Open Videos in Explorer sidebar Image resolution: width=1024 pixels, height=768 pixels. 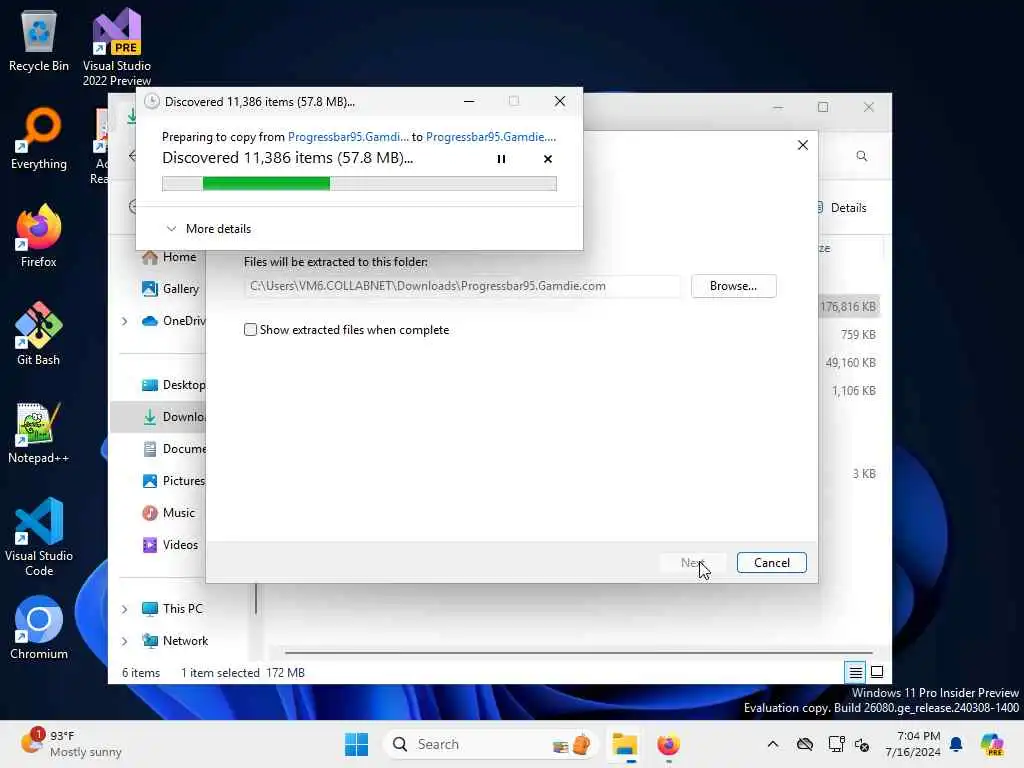click(x=171, y=545)
